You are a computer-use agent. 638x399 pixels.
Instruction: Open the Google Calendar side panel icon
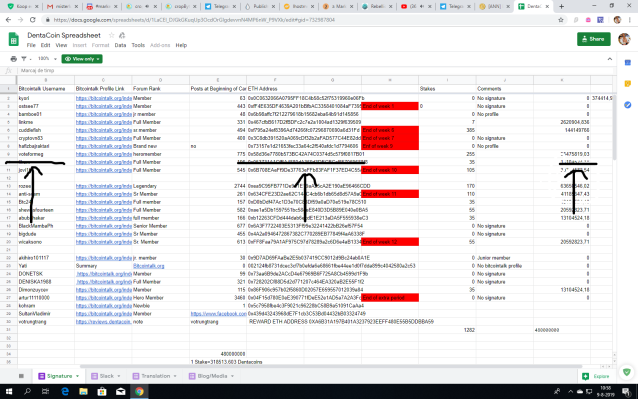tap(627, 63)
